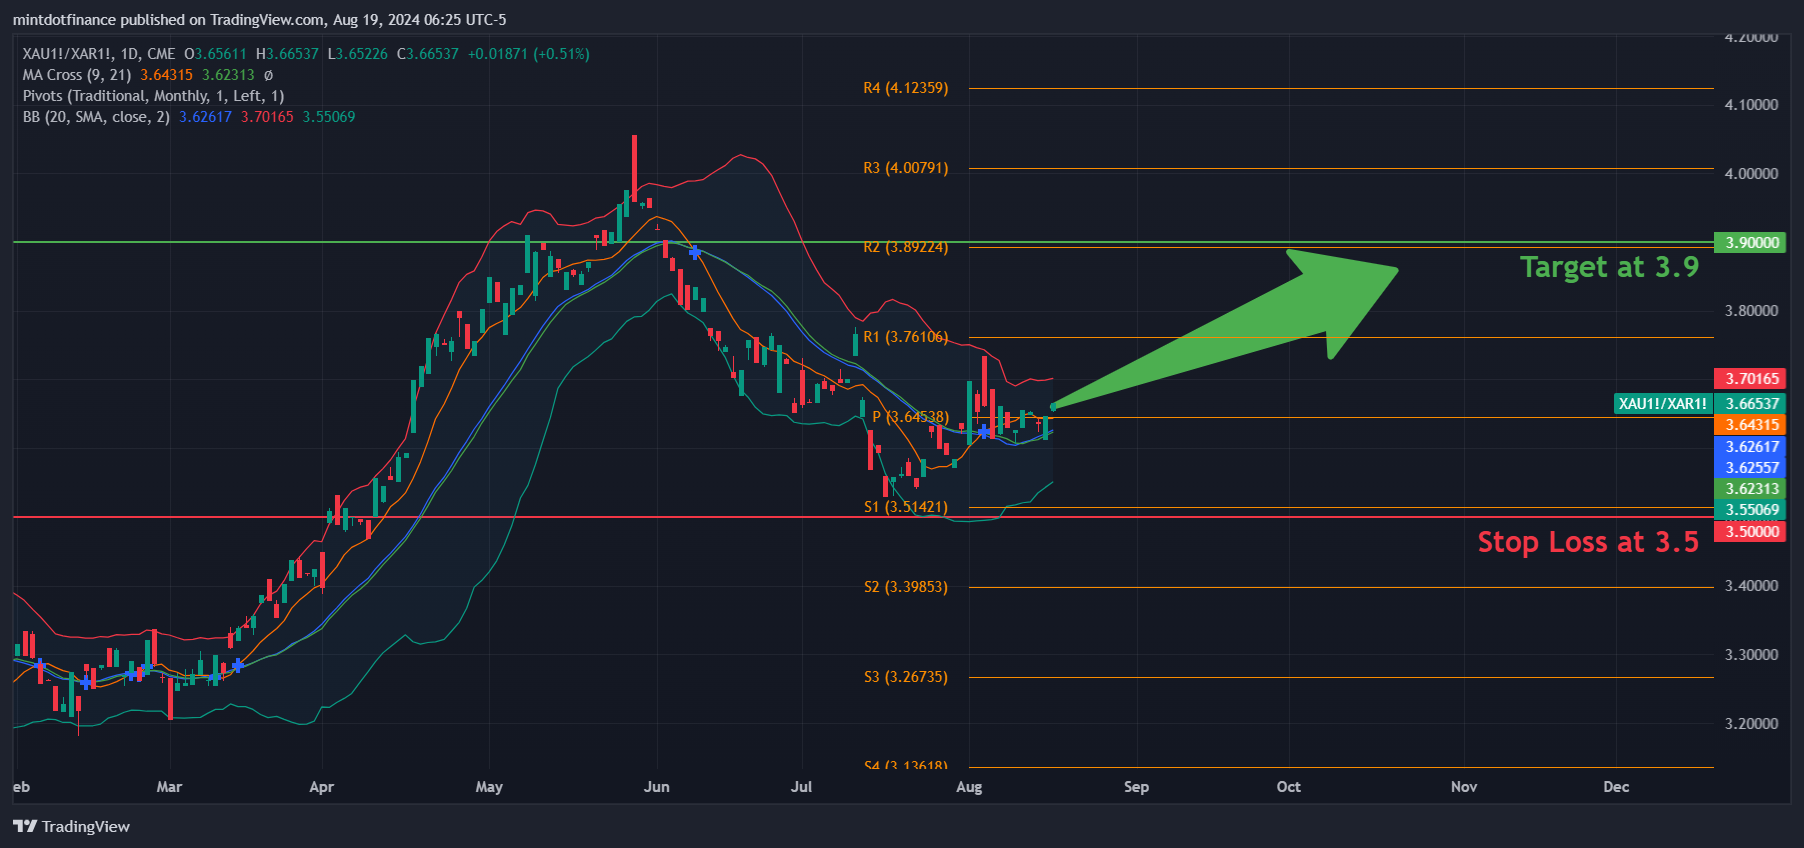Click the Oct label on time axis
Image resolution: width=1804 pixels, height=848 pixels.
pyautogui.click(x=1289, y=787)
